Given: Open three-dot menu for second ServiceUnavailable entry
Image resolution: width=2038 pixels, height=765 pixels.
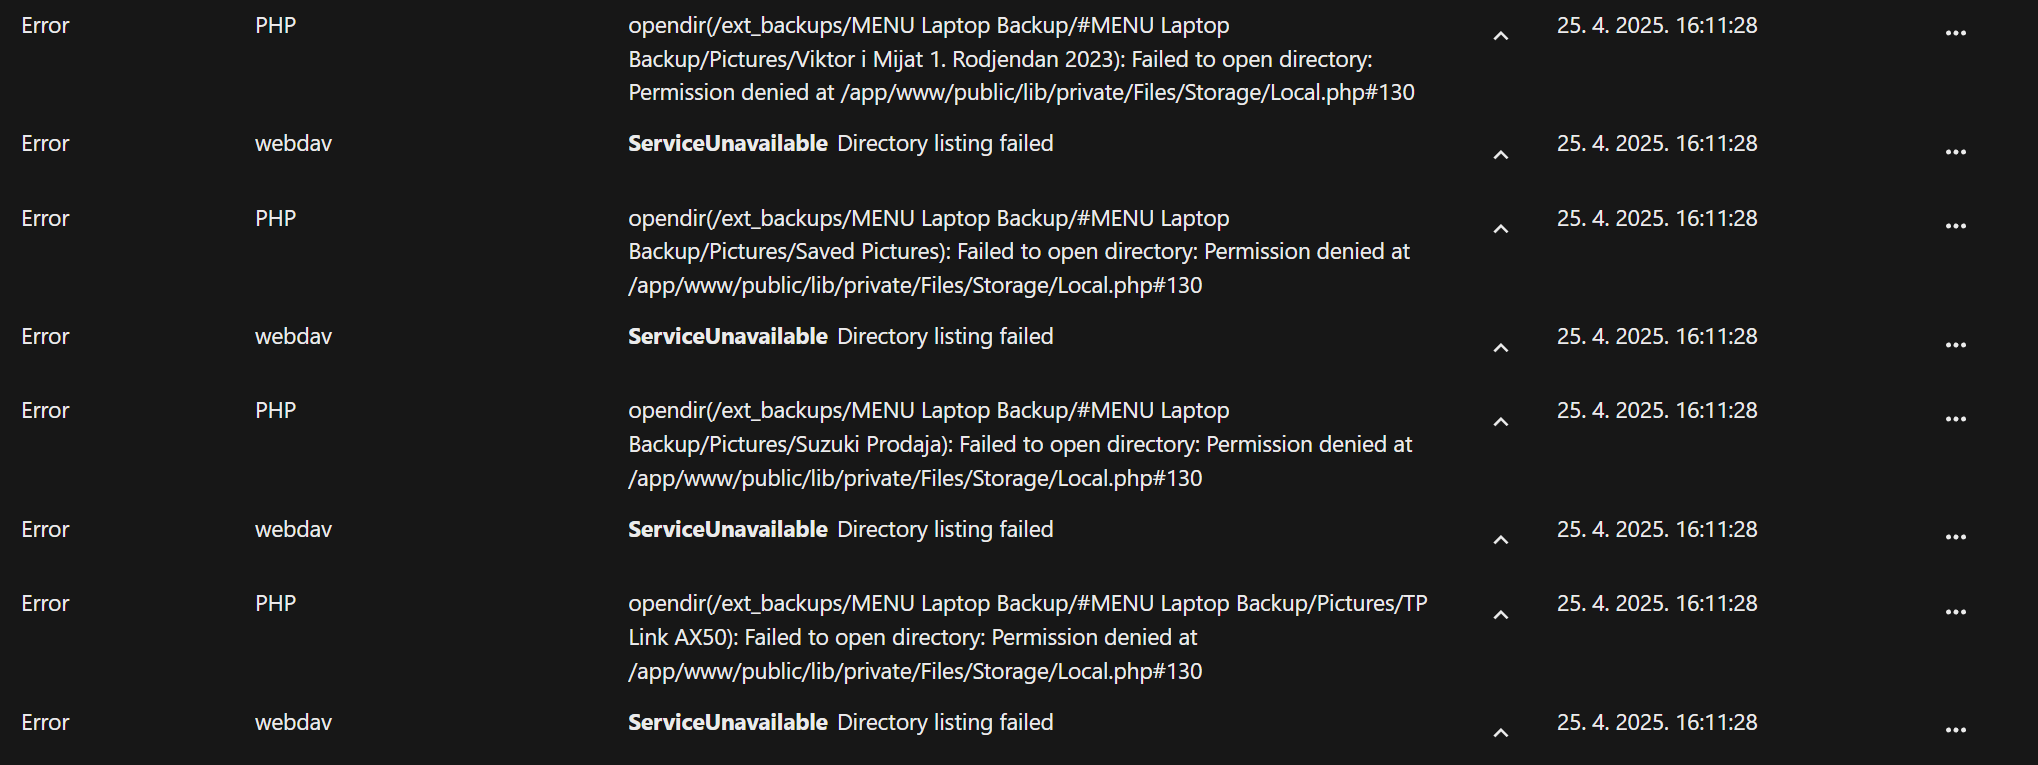Looking at the screenshot, I should tap(1955, 345).
